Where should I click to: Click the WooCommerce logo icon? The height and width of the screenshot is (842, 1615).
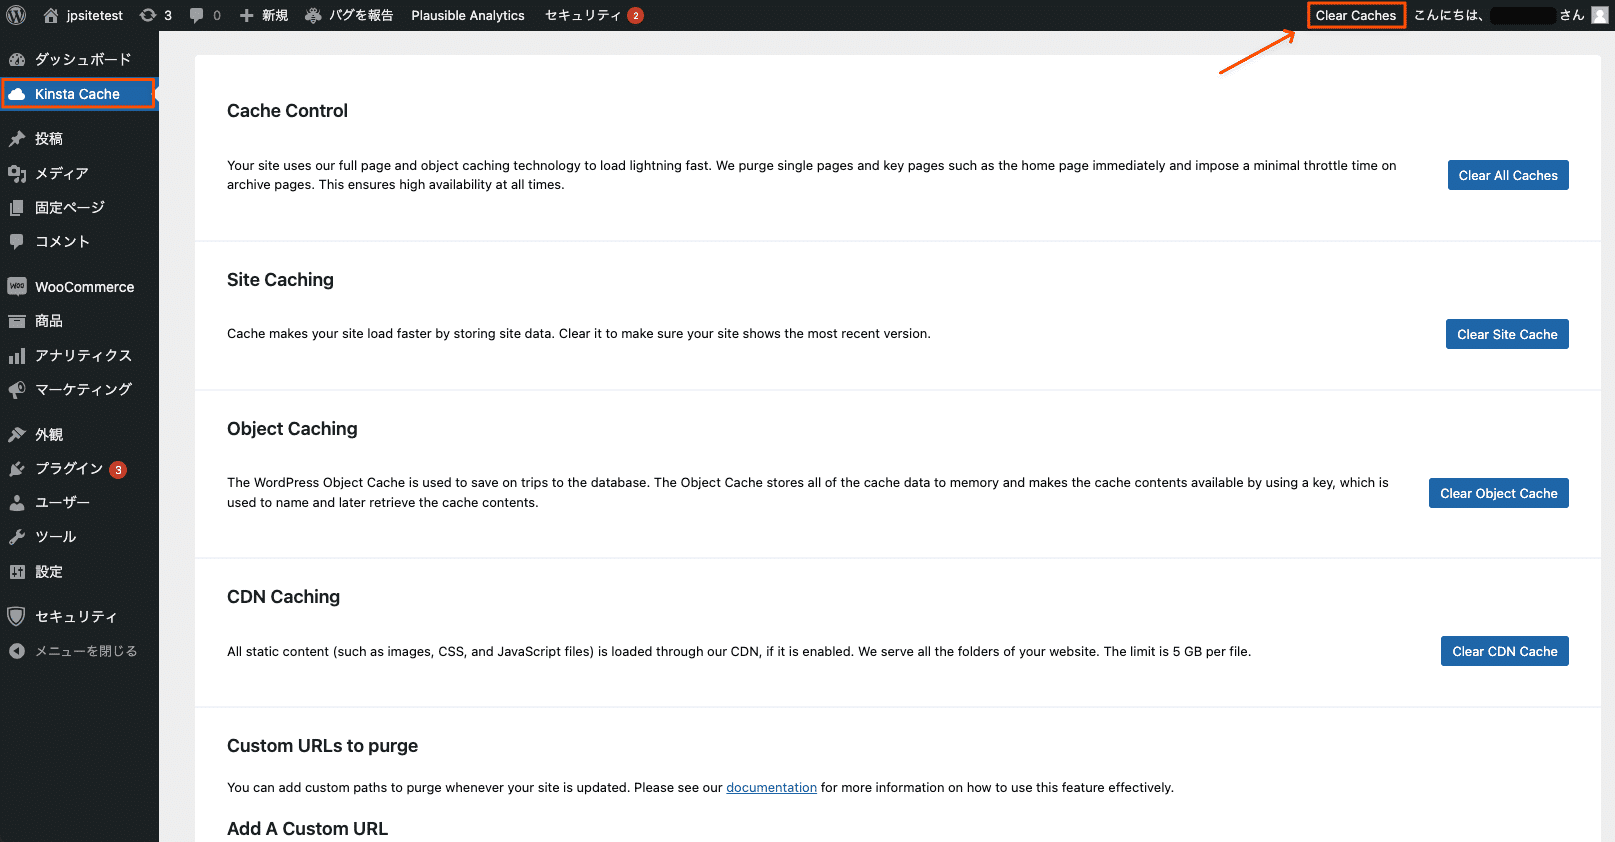[17, 286]
